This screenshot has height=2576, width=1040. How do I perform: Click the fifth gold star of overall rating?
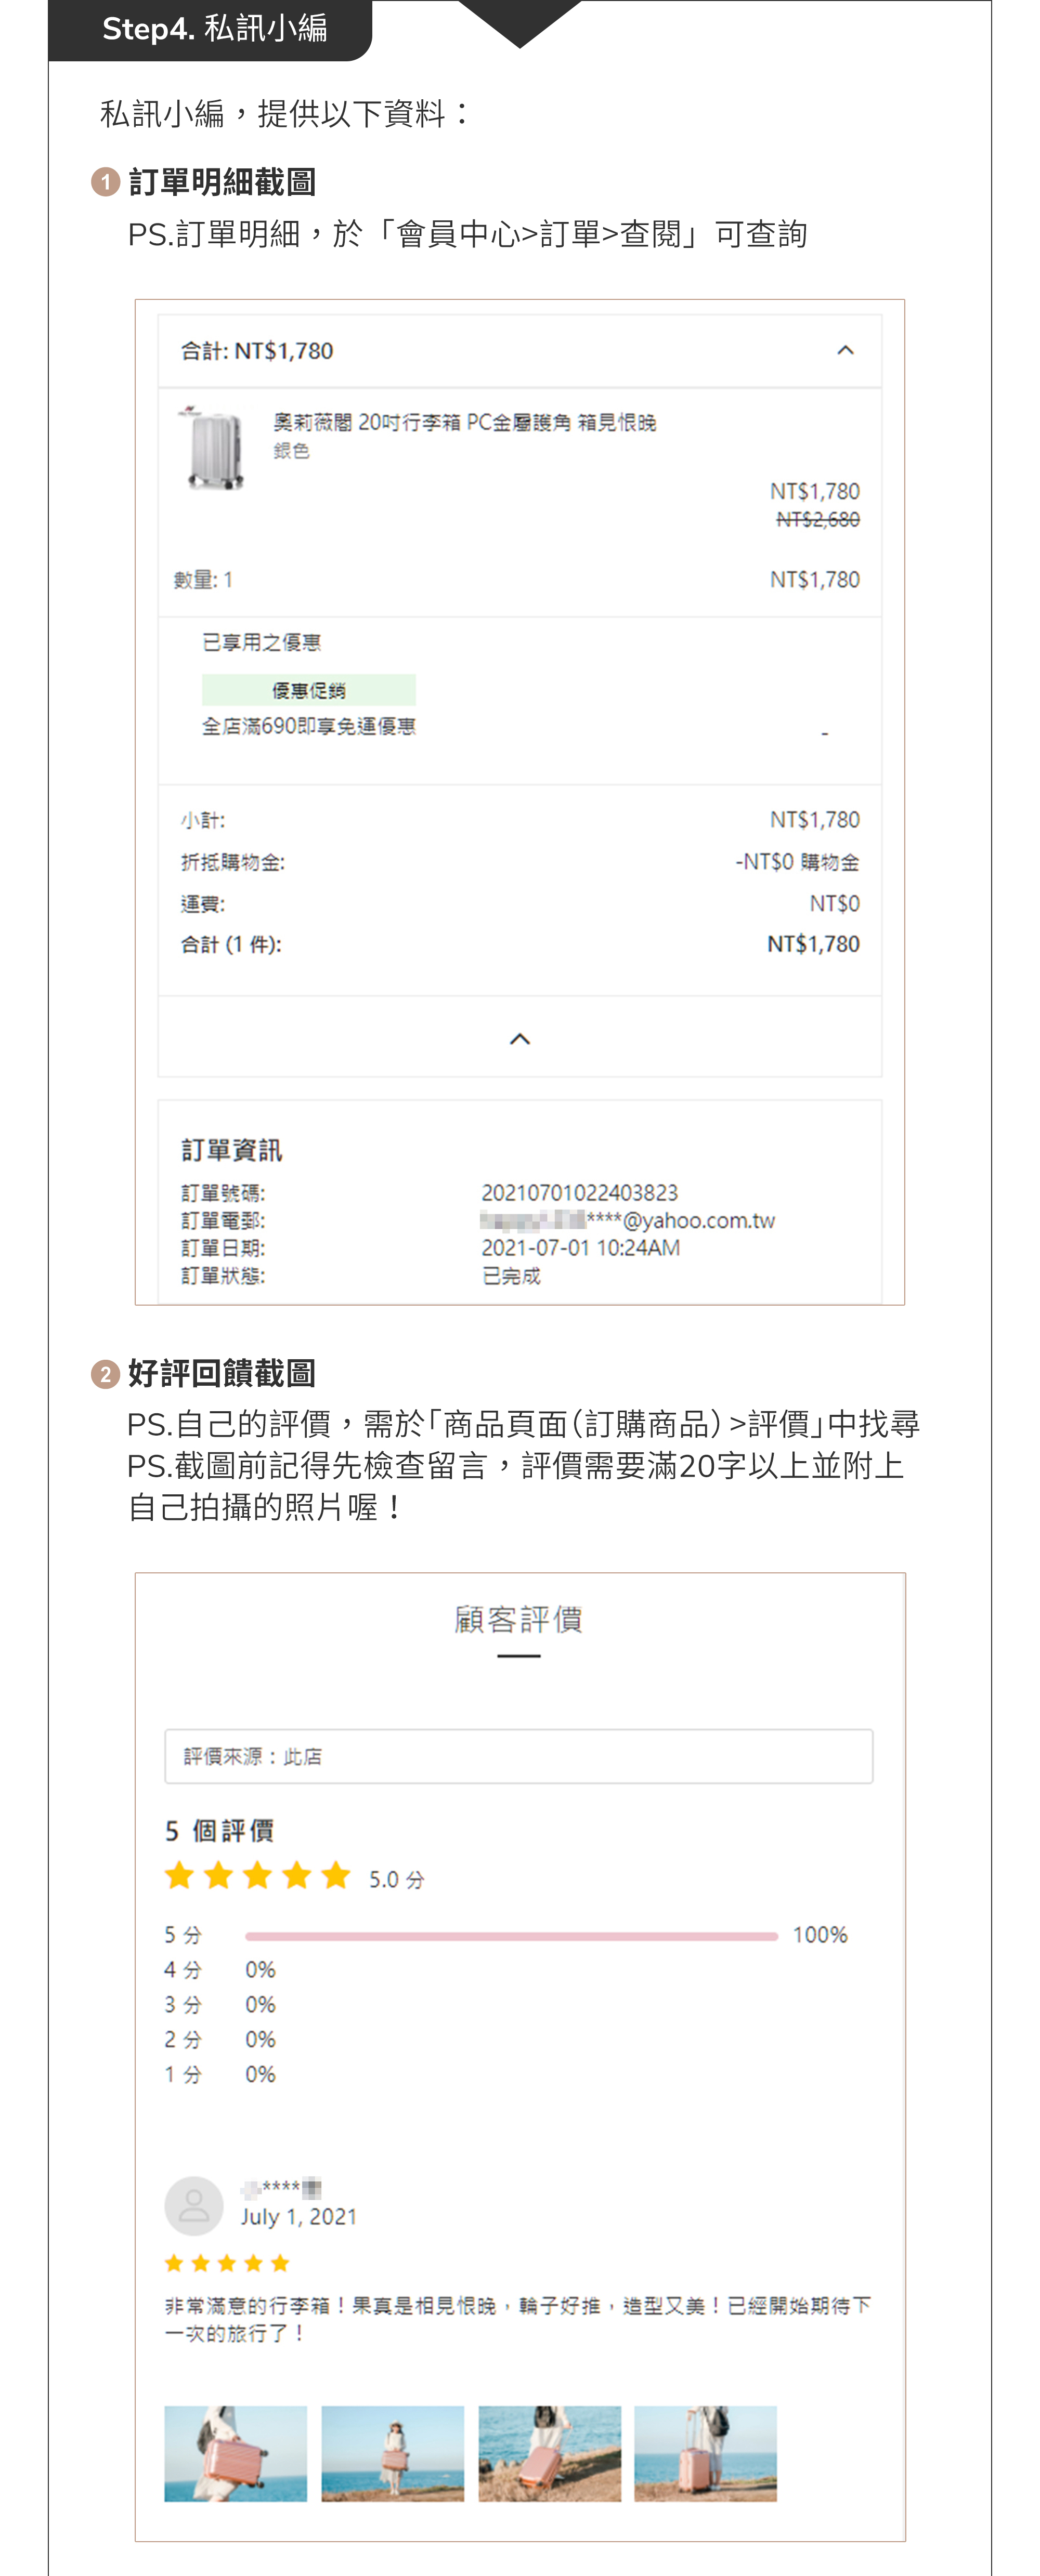pos(336,1875)
